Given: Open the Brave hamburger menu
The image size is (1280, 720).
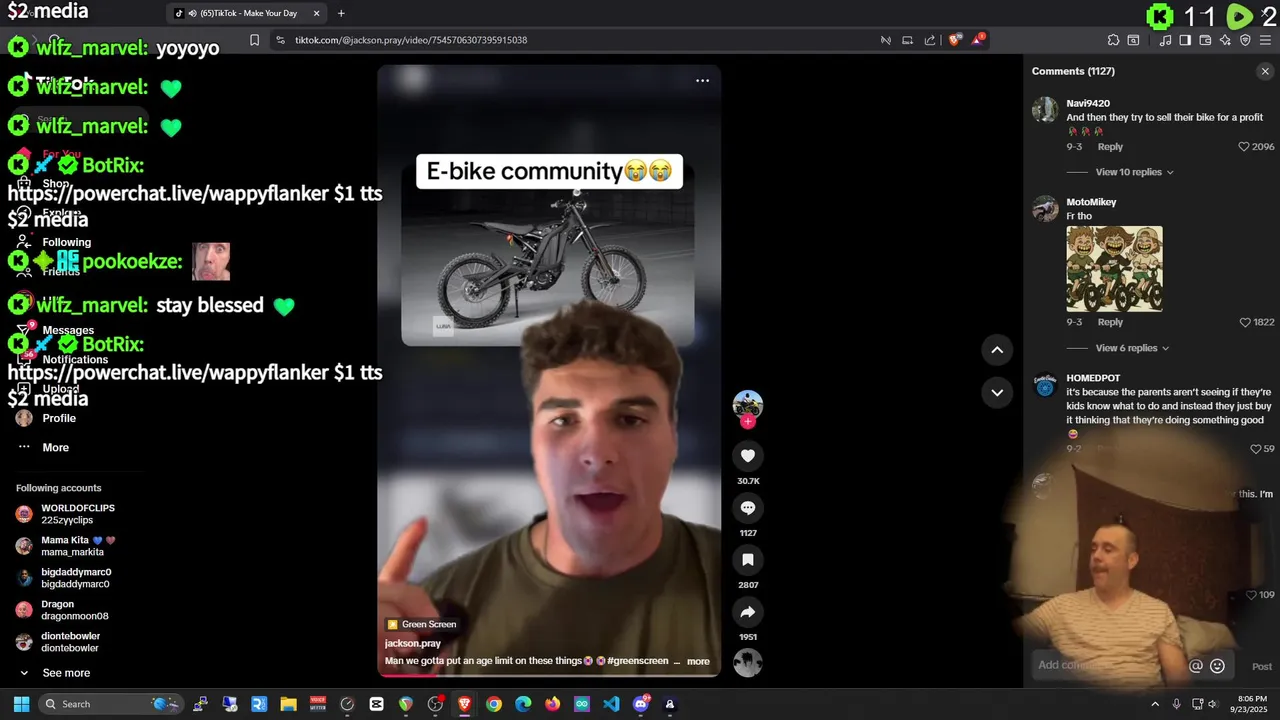Looking at the screenshot, I should point(1265,40).
